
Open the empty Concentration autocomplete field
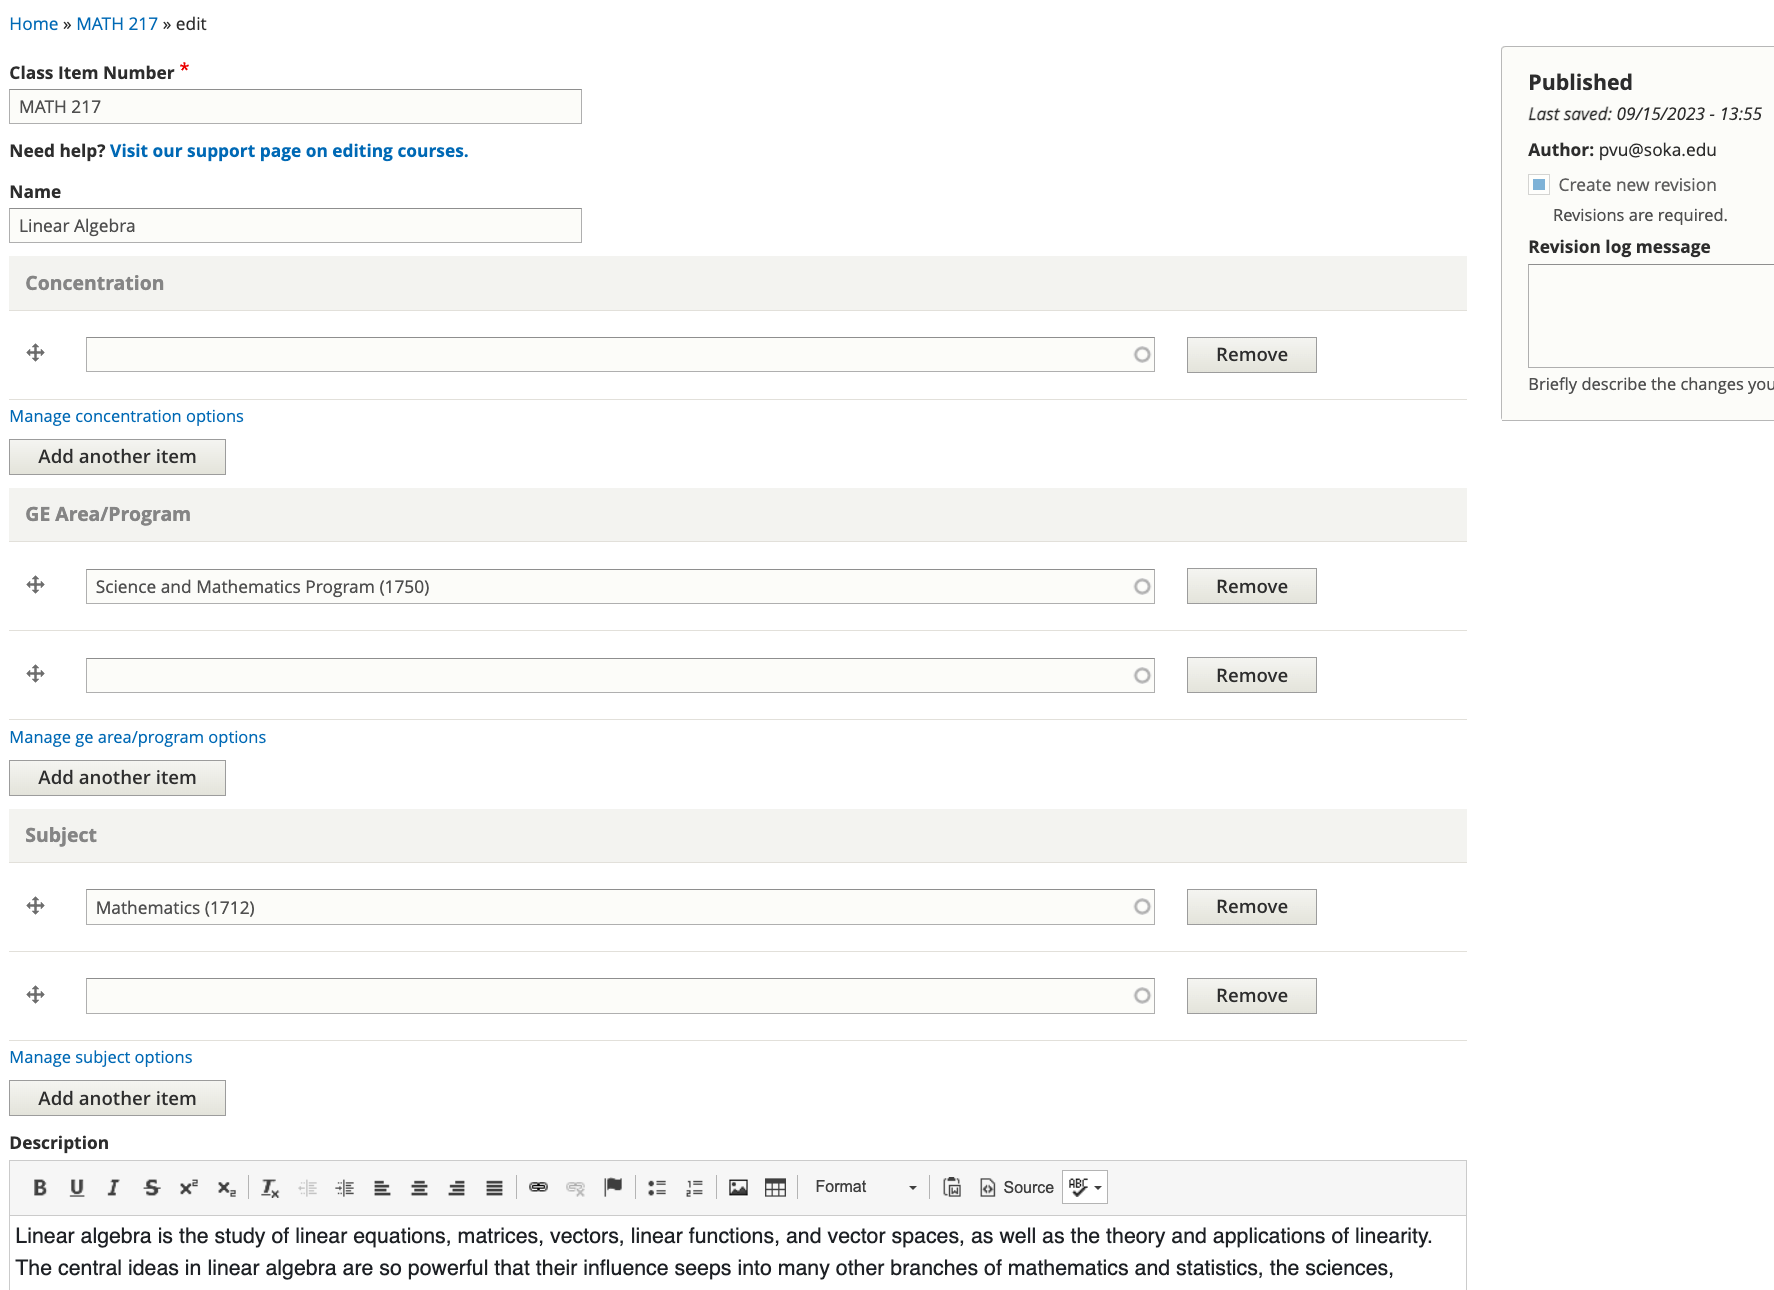618,354
